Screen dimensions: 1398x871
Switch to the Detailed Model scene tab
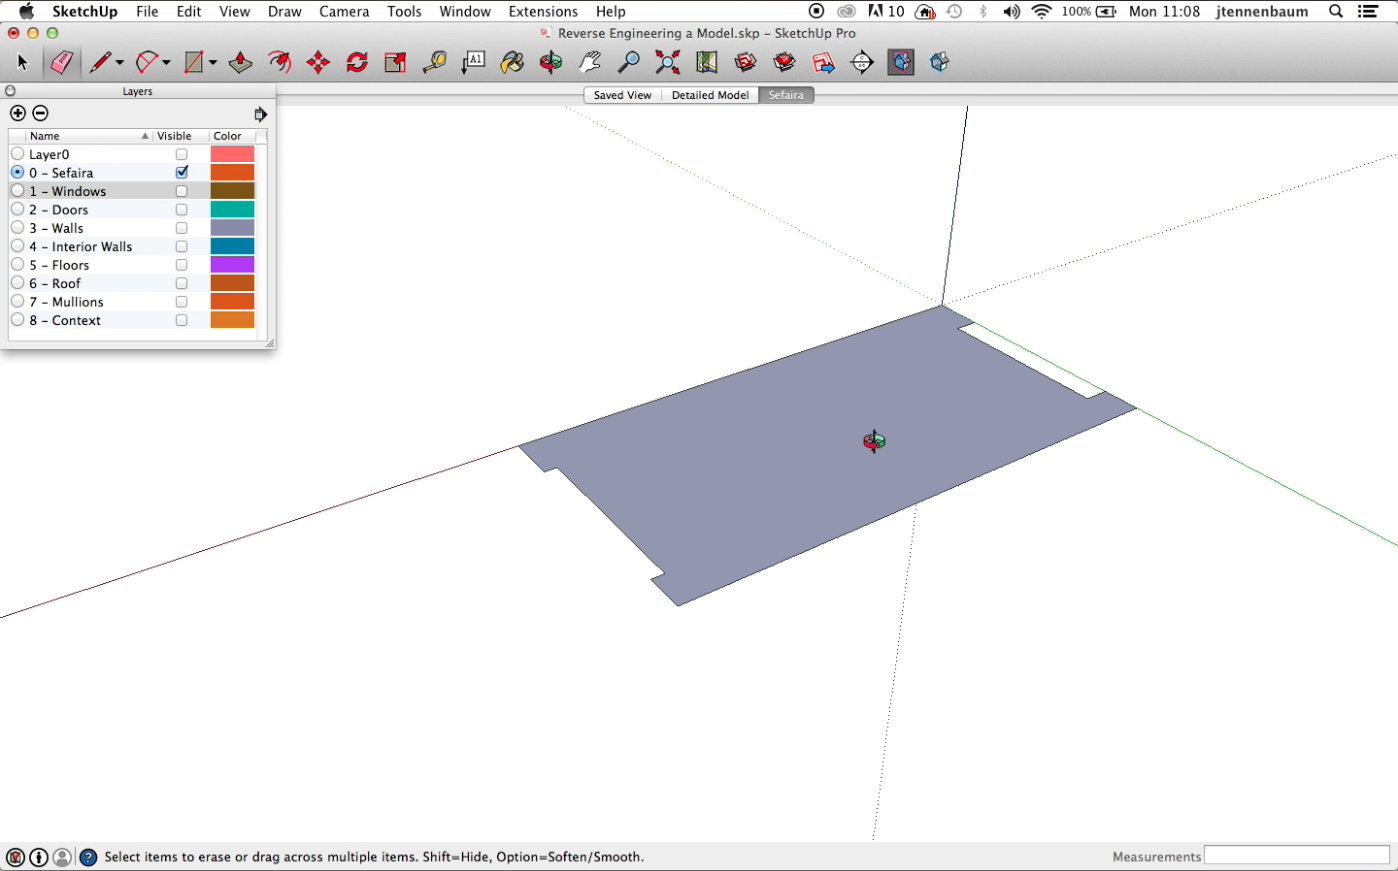pyautogui.click(x=710, y=95)
